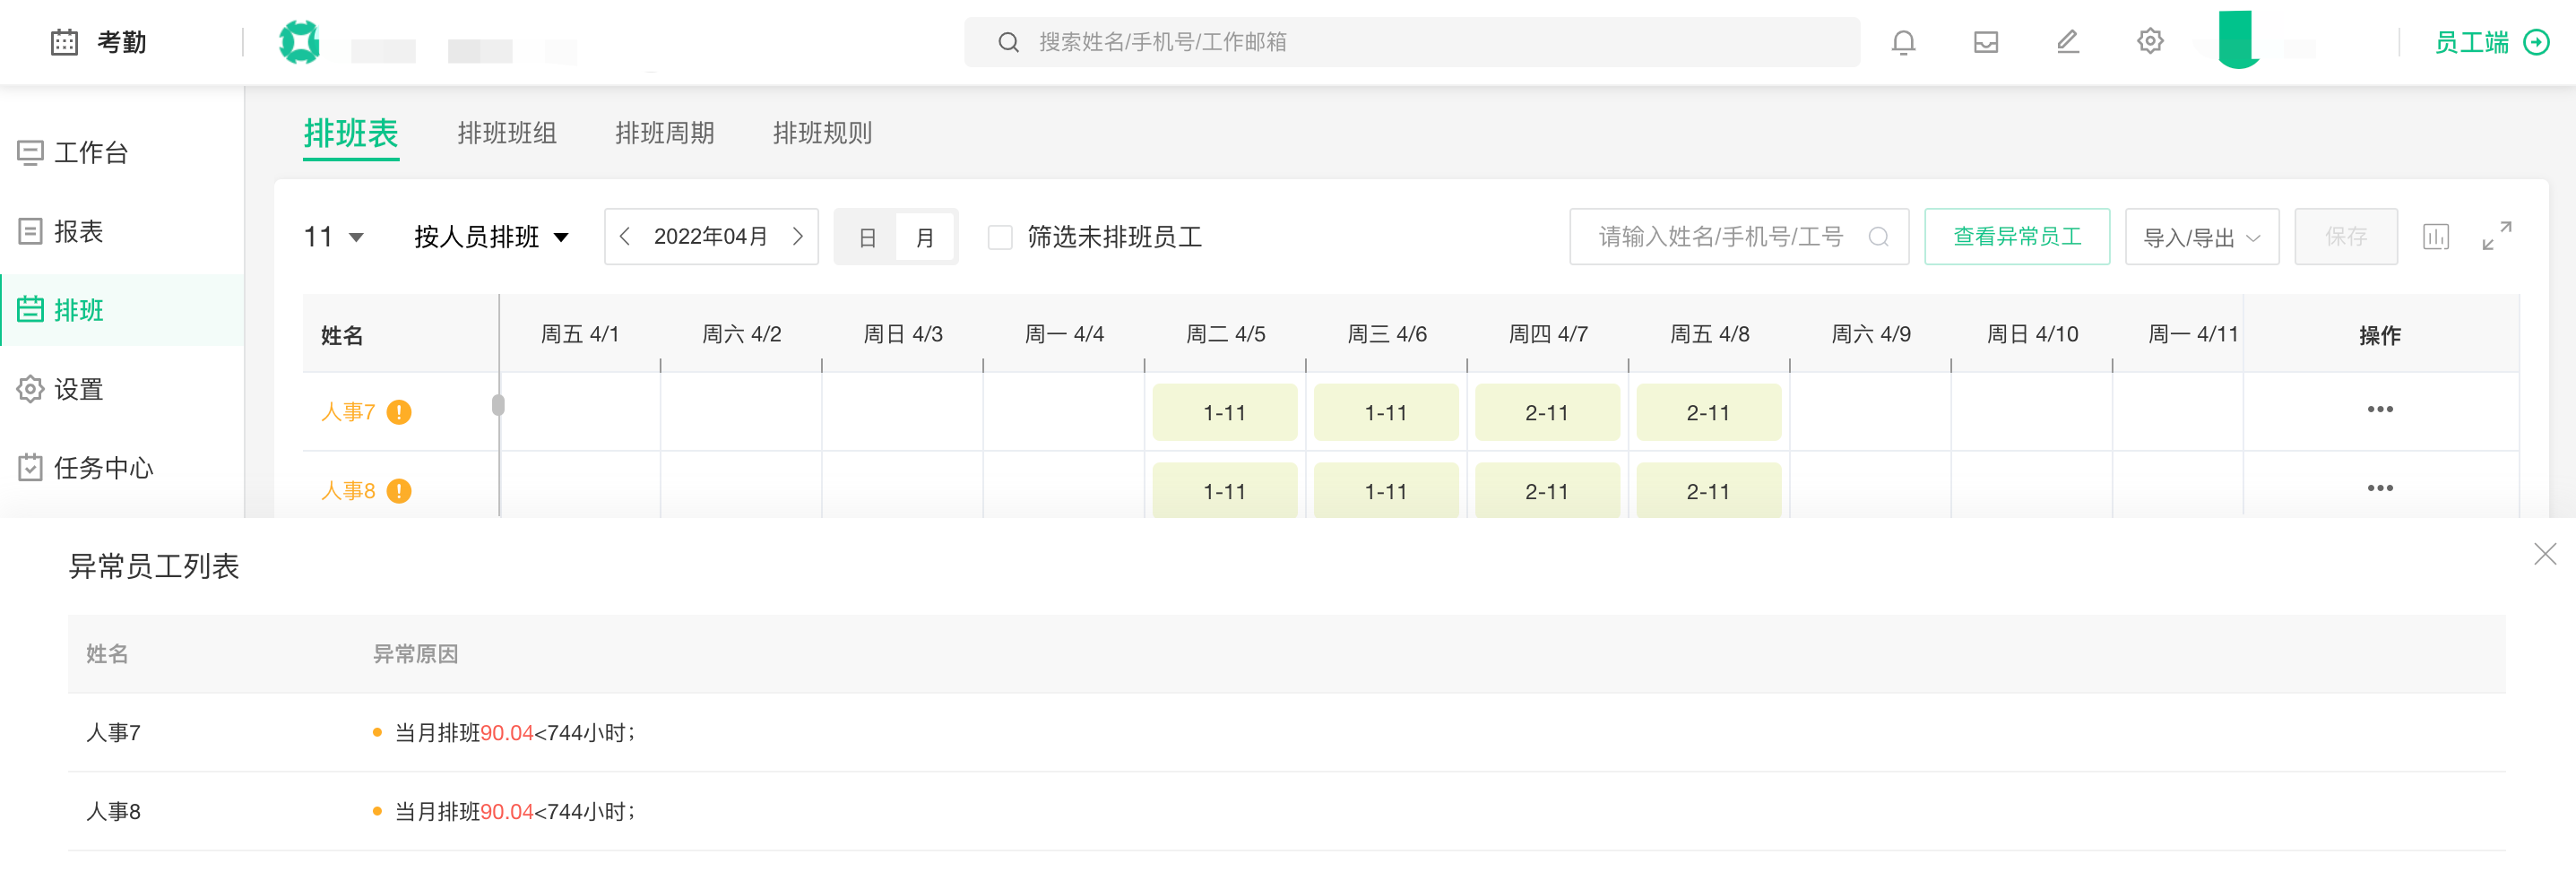Close the 异常员工列表 panel
Viewport: 2576px width, 889px height.
pyautogui.click(x=2544, y=555)
